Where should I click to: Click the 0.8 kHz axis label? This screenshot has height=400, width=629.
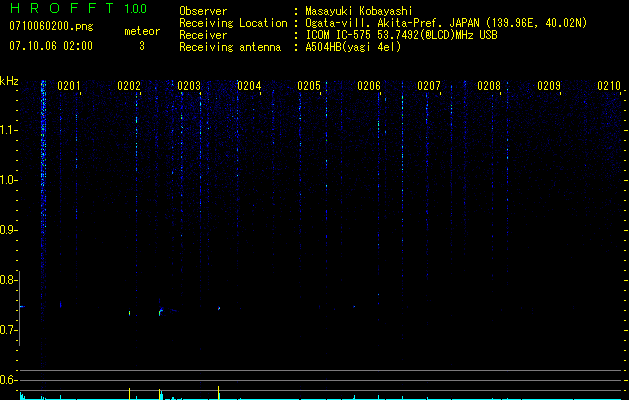pyautogui.click(x=8, y=280)
